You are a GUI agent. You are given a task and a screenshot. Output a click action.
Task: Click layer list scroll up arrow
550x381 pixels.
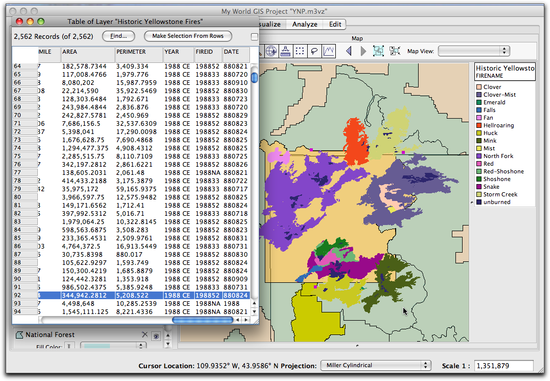[168, 335]
